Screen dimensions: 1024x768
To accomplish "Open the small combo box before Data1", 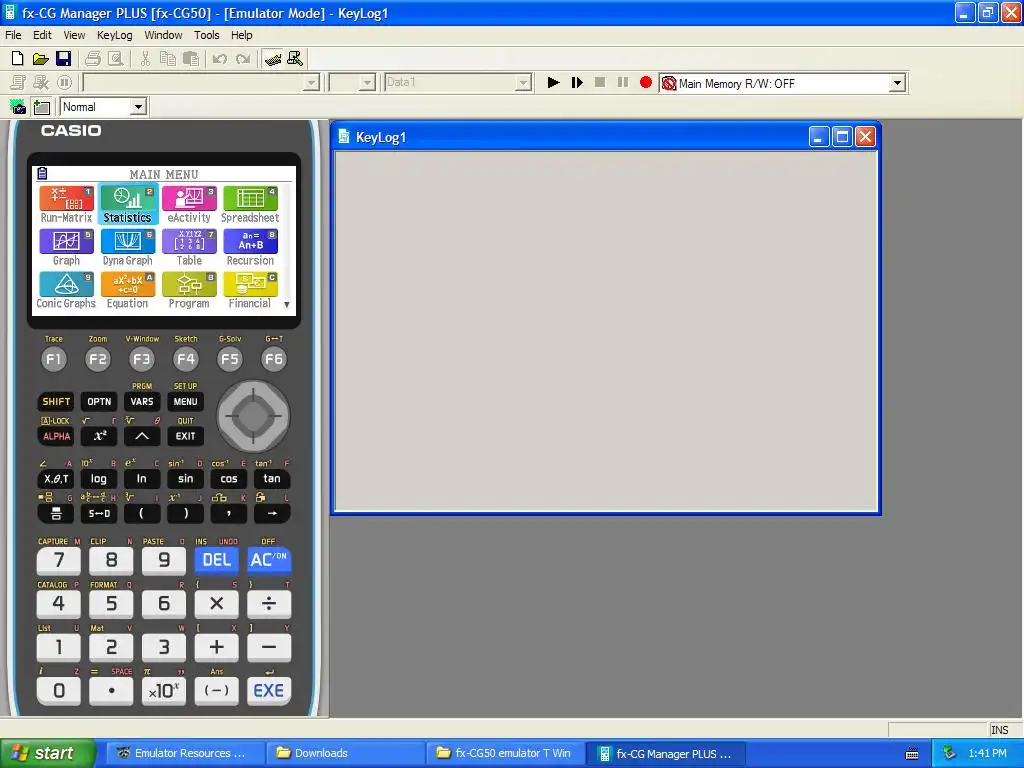I will (x=368, y=83).
